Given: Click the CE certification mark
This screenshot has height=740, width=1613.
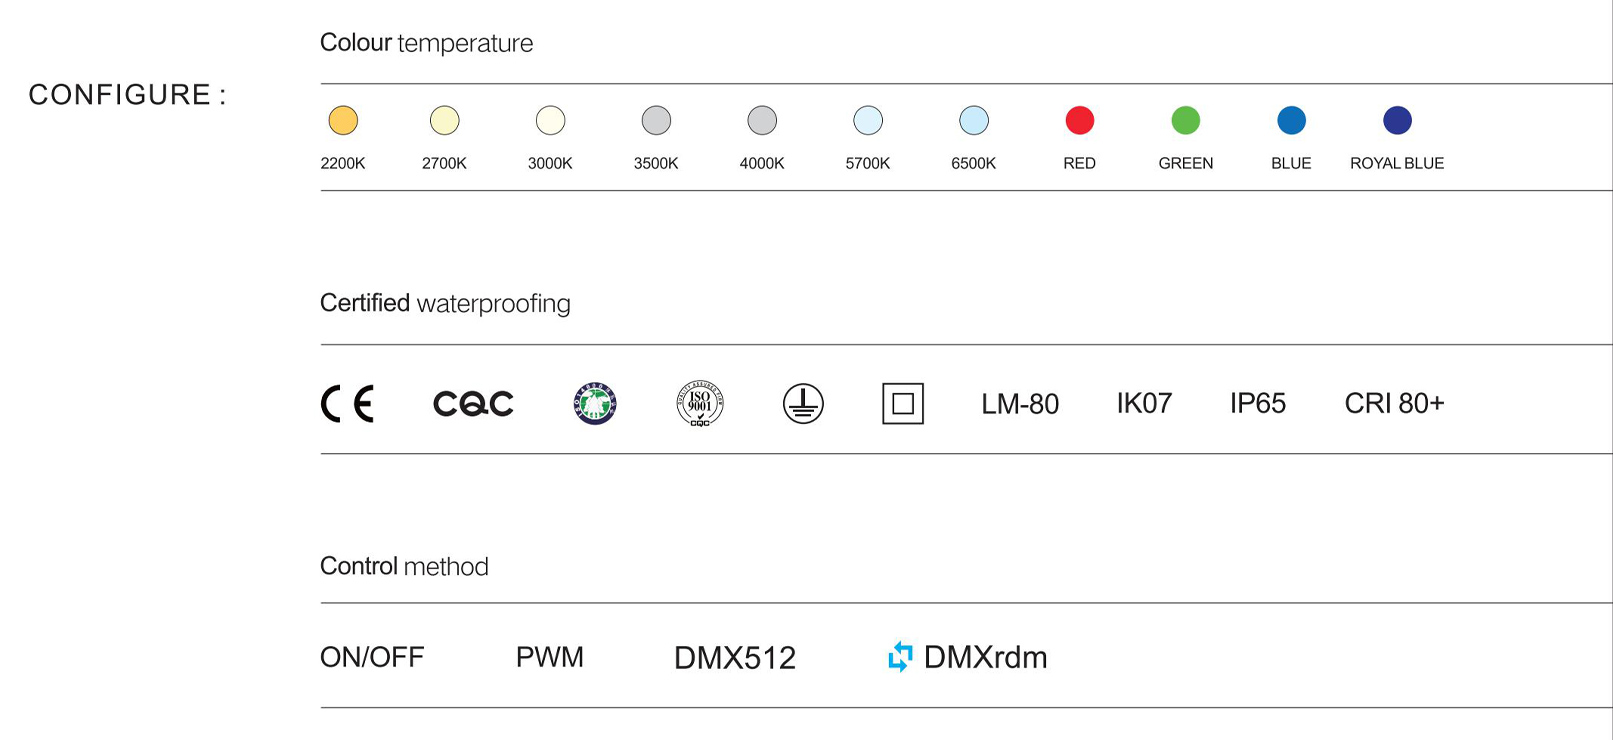Looking at the screenshot, I should click(347, 404).
